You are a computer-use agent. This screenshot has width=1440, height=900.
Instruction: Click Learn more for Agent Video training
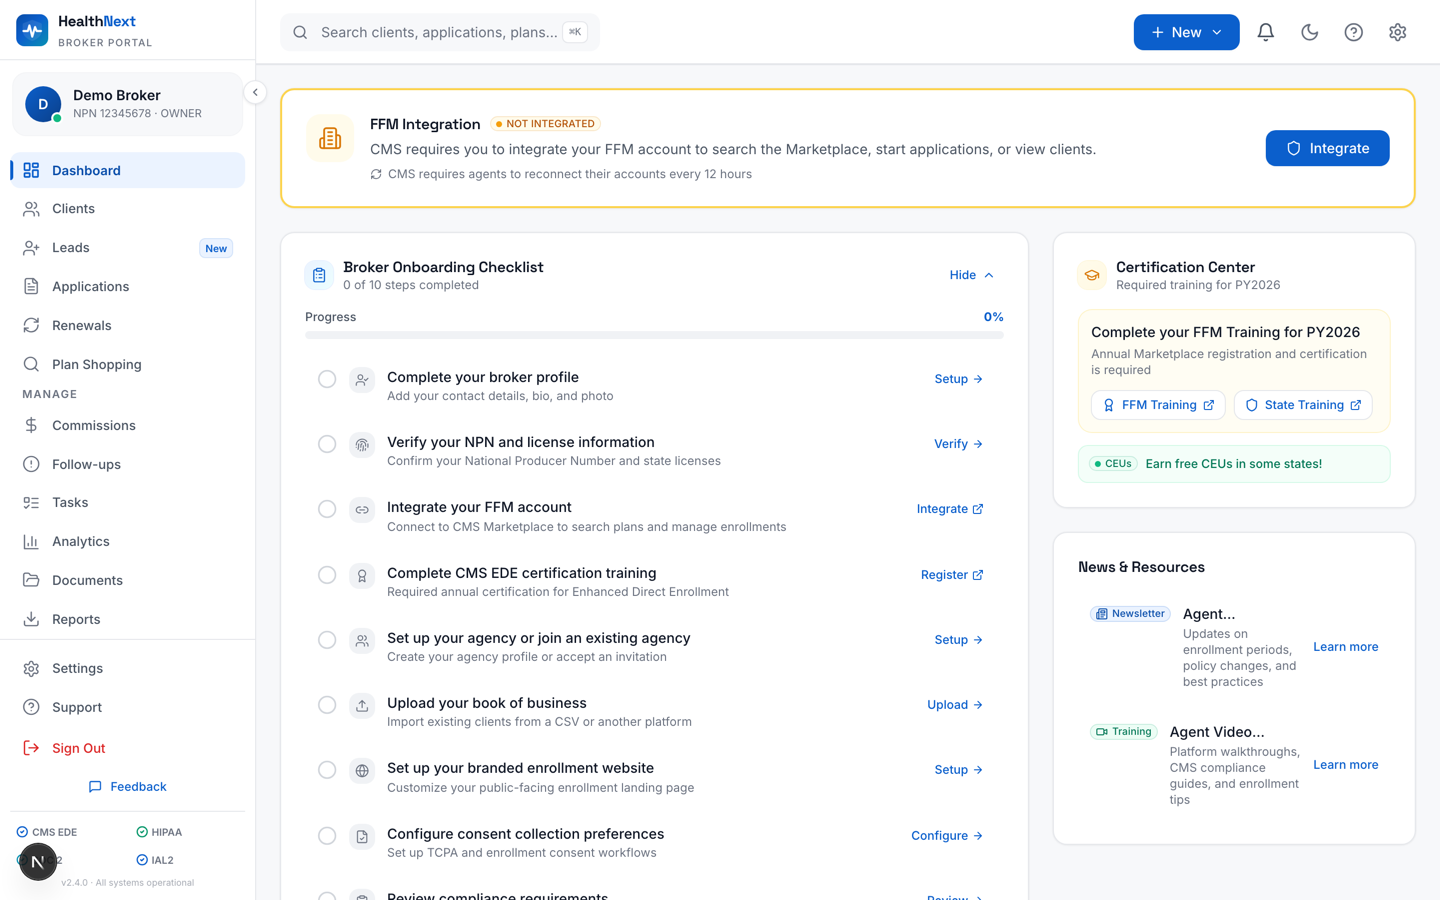pos(1345,765)
